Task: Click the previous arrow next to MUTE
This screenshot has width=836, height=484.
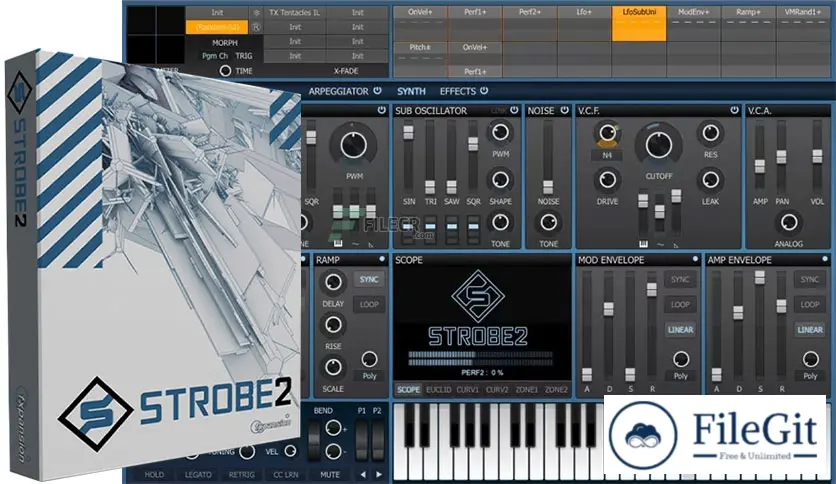Action: (x=363, y=474)
